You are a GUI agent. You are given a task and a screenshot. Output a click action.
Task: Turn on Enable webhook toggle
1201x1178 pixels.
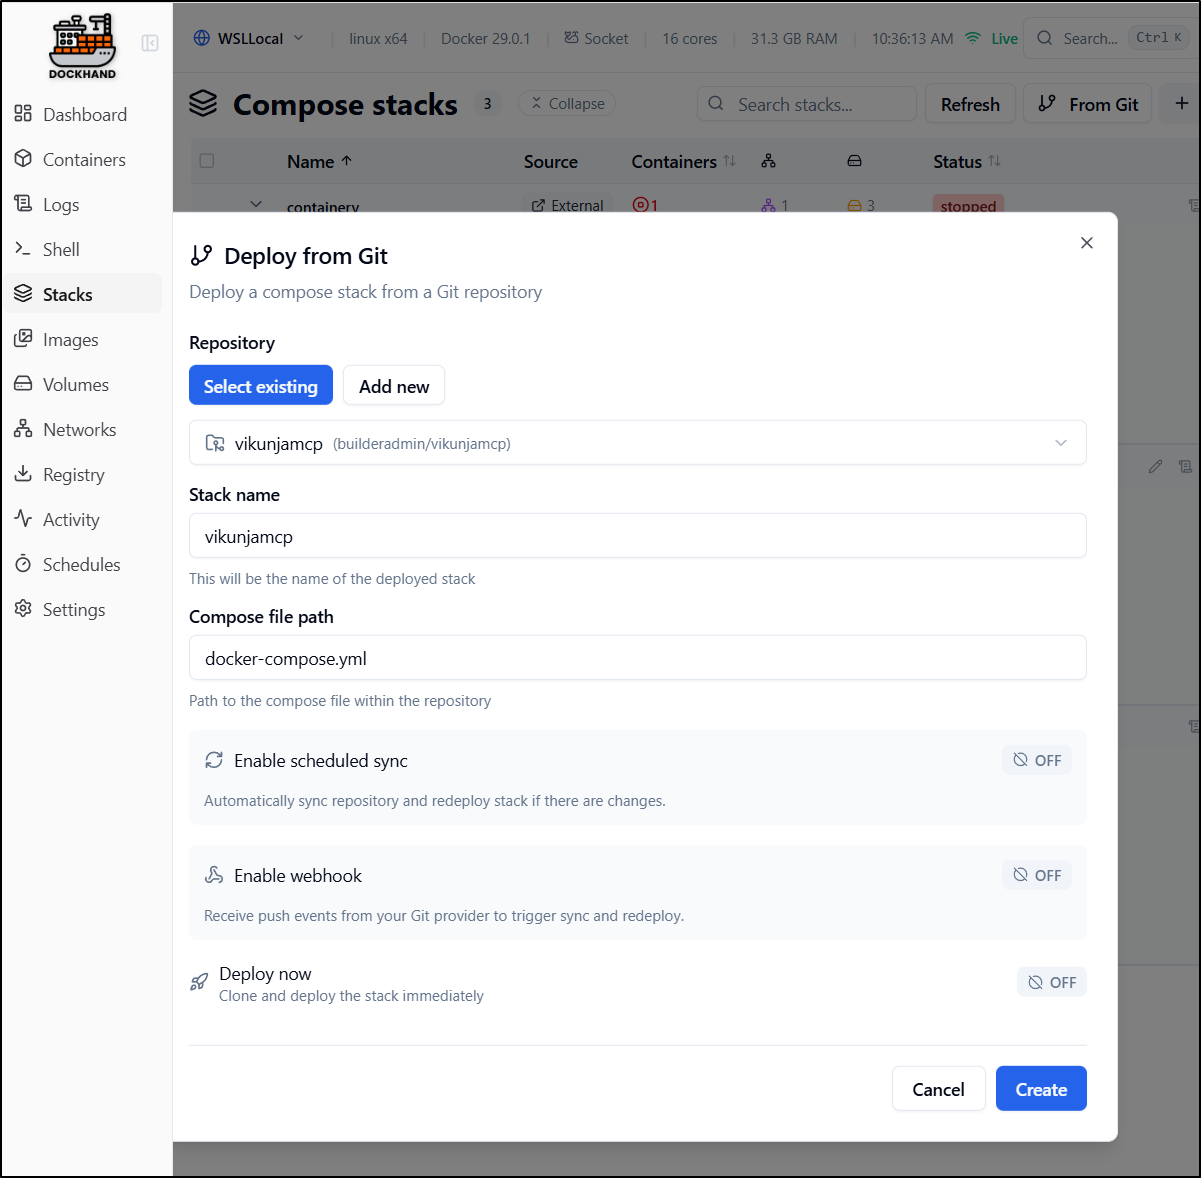click(1037, 875)
